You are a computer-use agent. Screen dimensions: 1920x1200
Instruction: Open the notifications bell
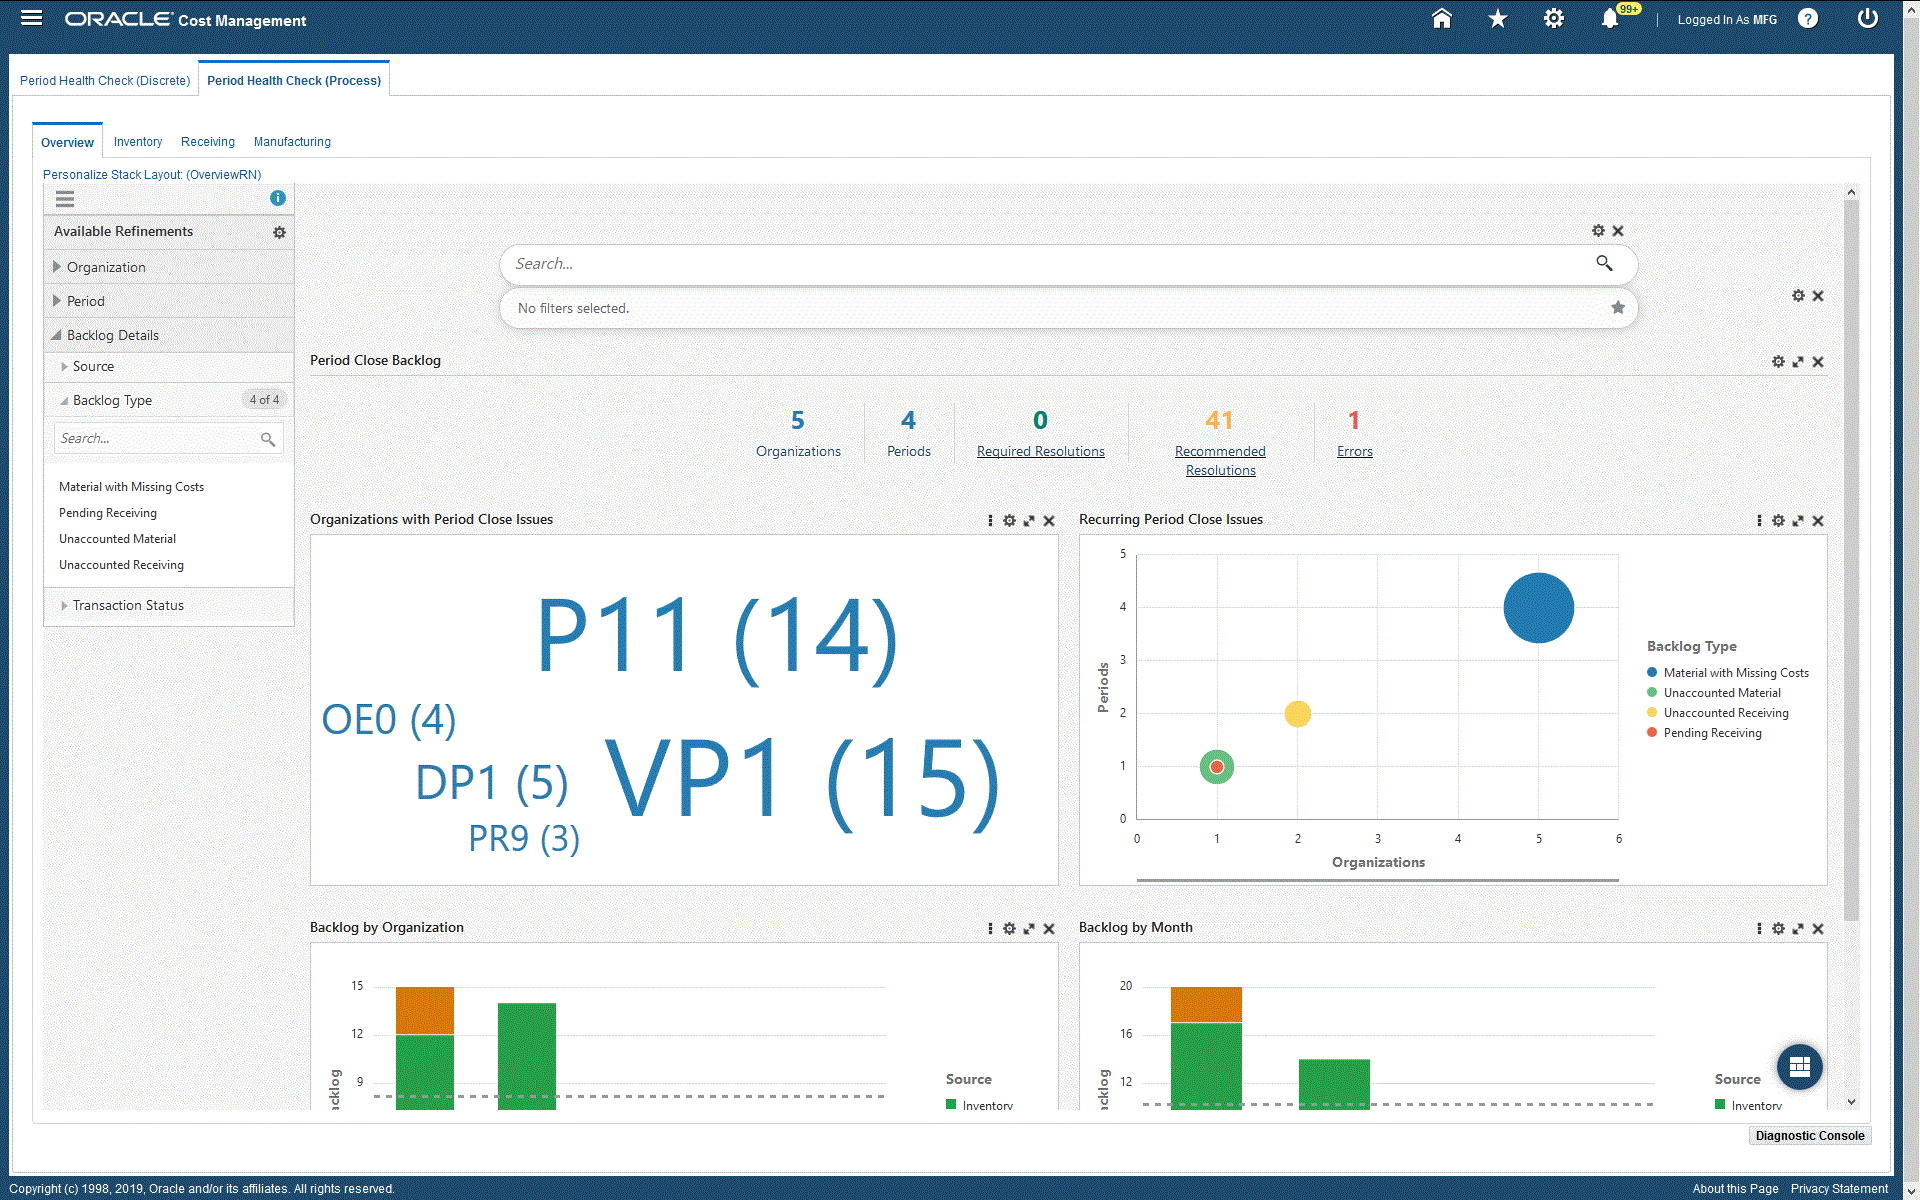1609,19
